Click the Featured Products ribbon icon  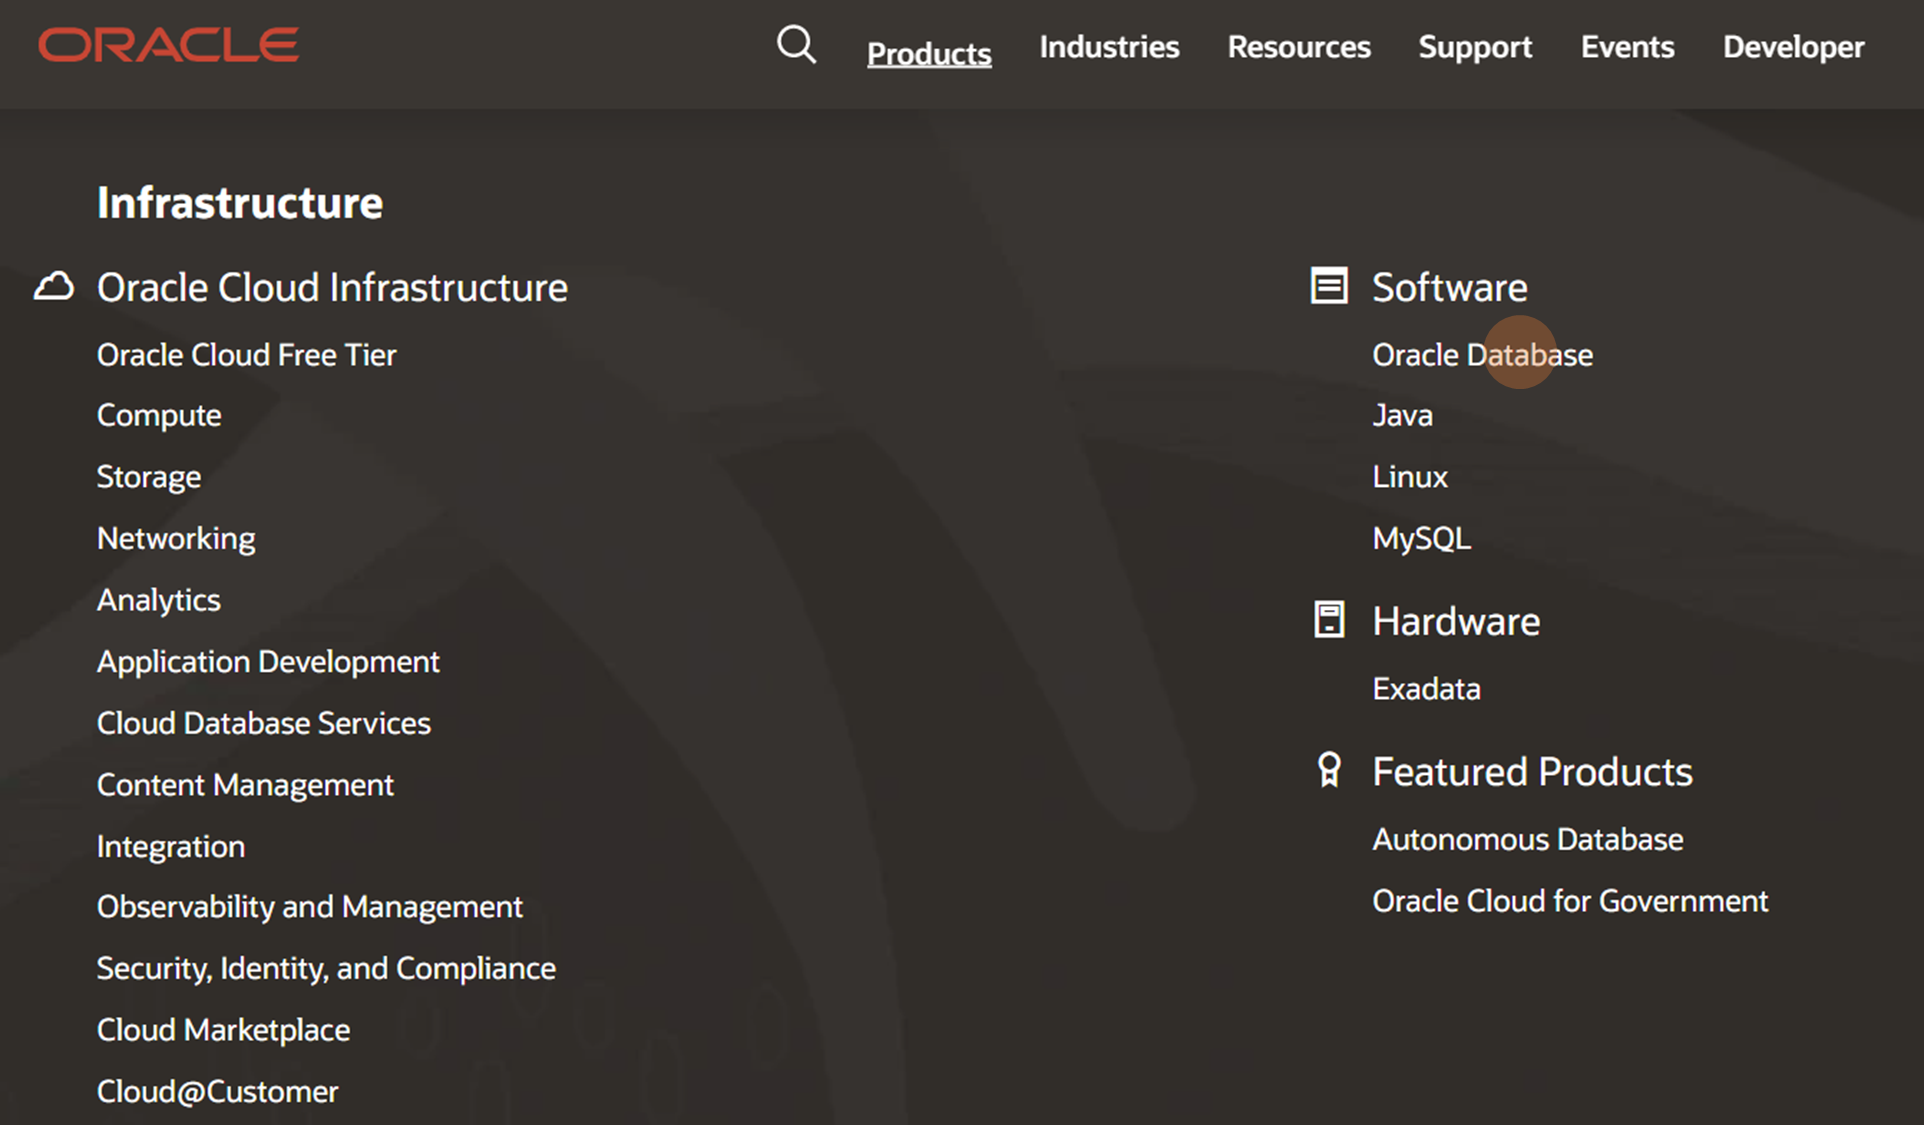1329,770
